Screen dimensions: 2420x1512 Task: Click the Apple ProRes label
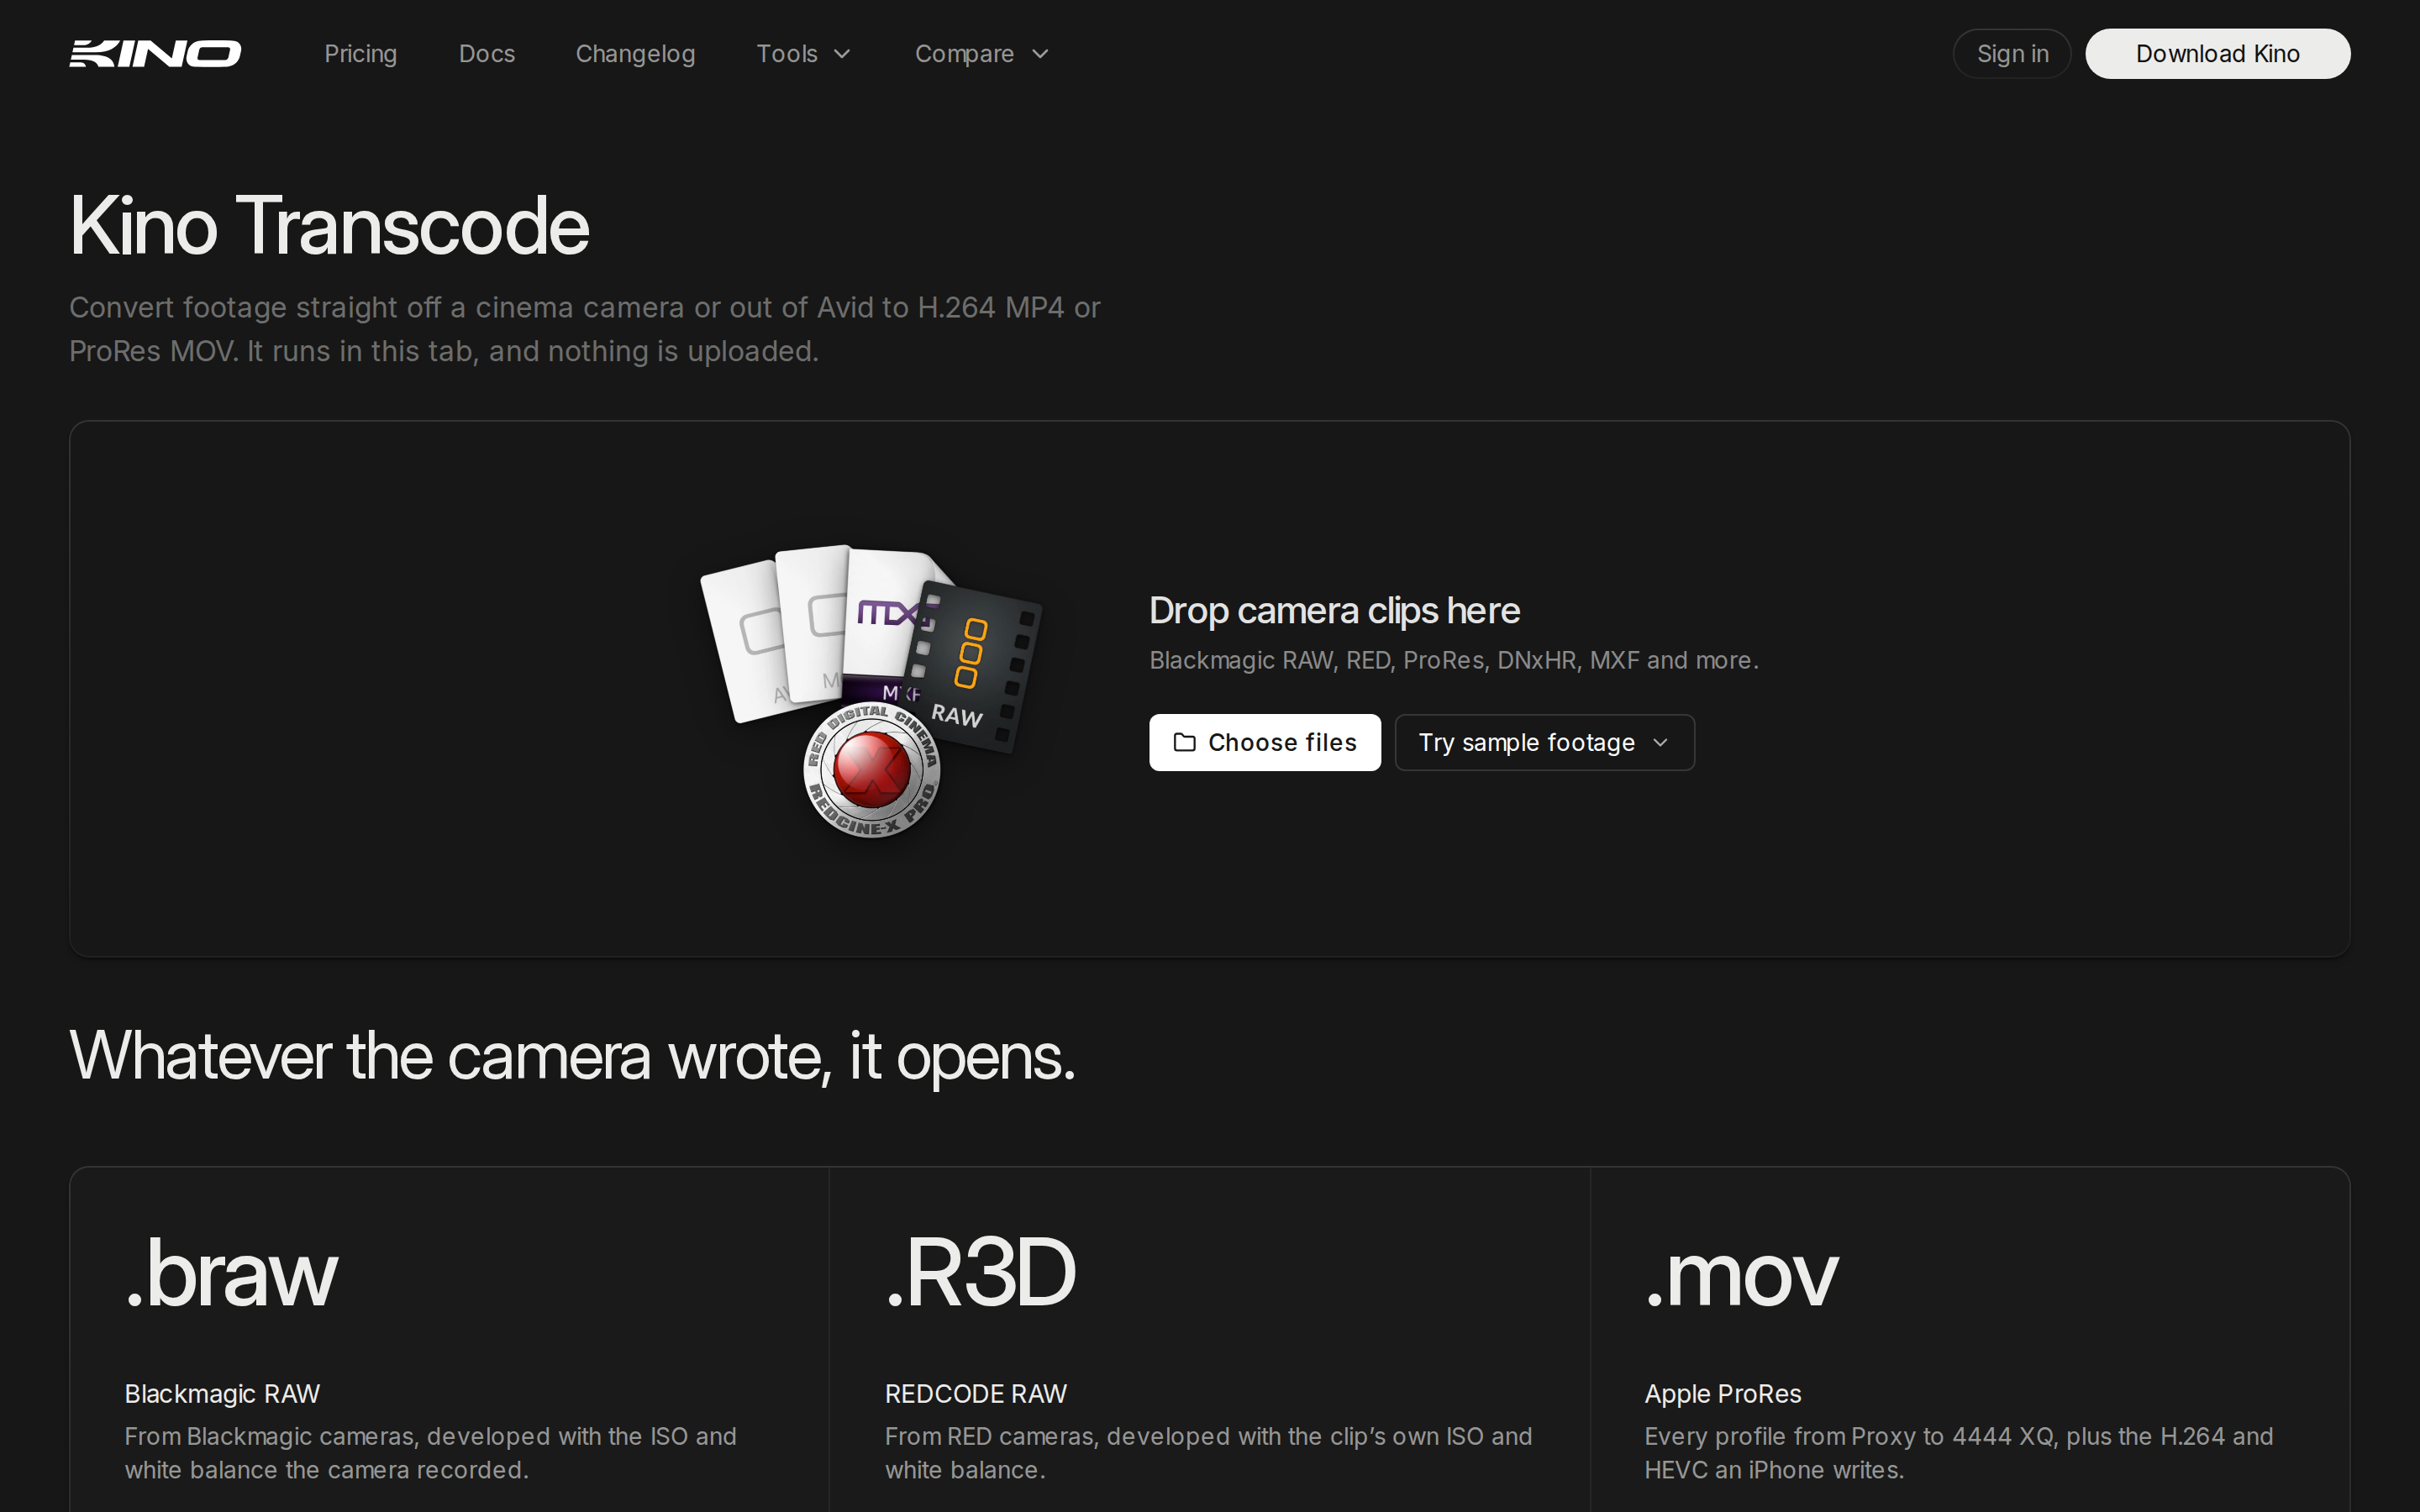(x=1723, y=1394)
